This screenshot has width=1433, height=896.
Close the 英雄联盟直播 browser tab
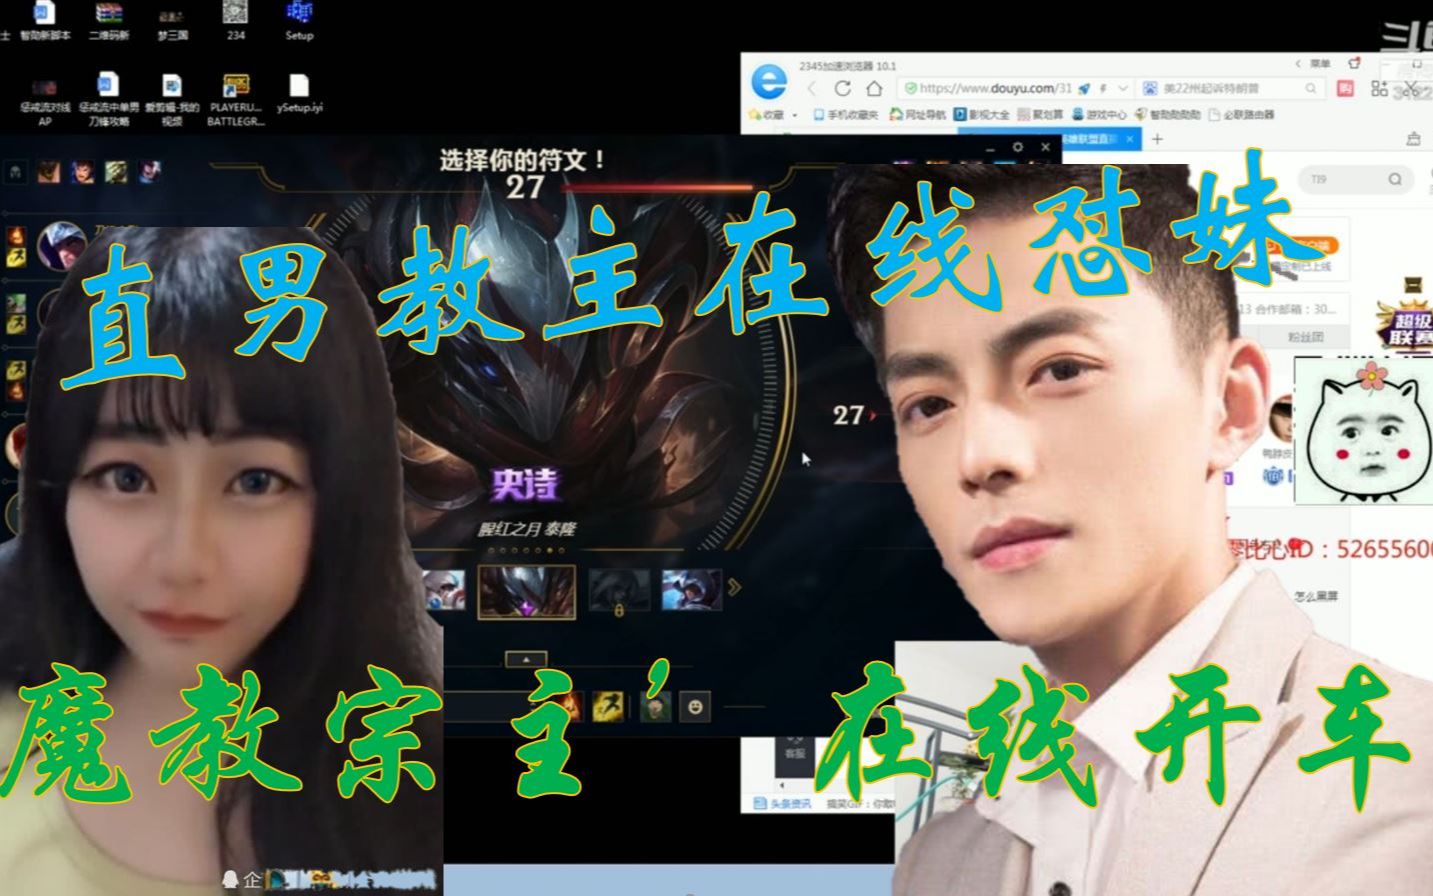[x=1130, y=139]
